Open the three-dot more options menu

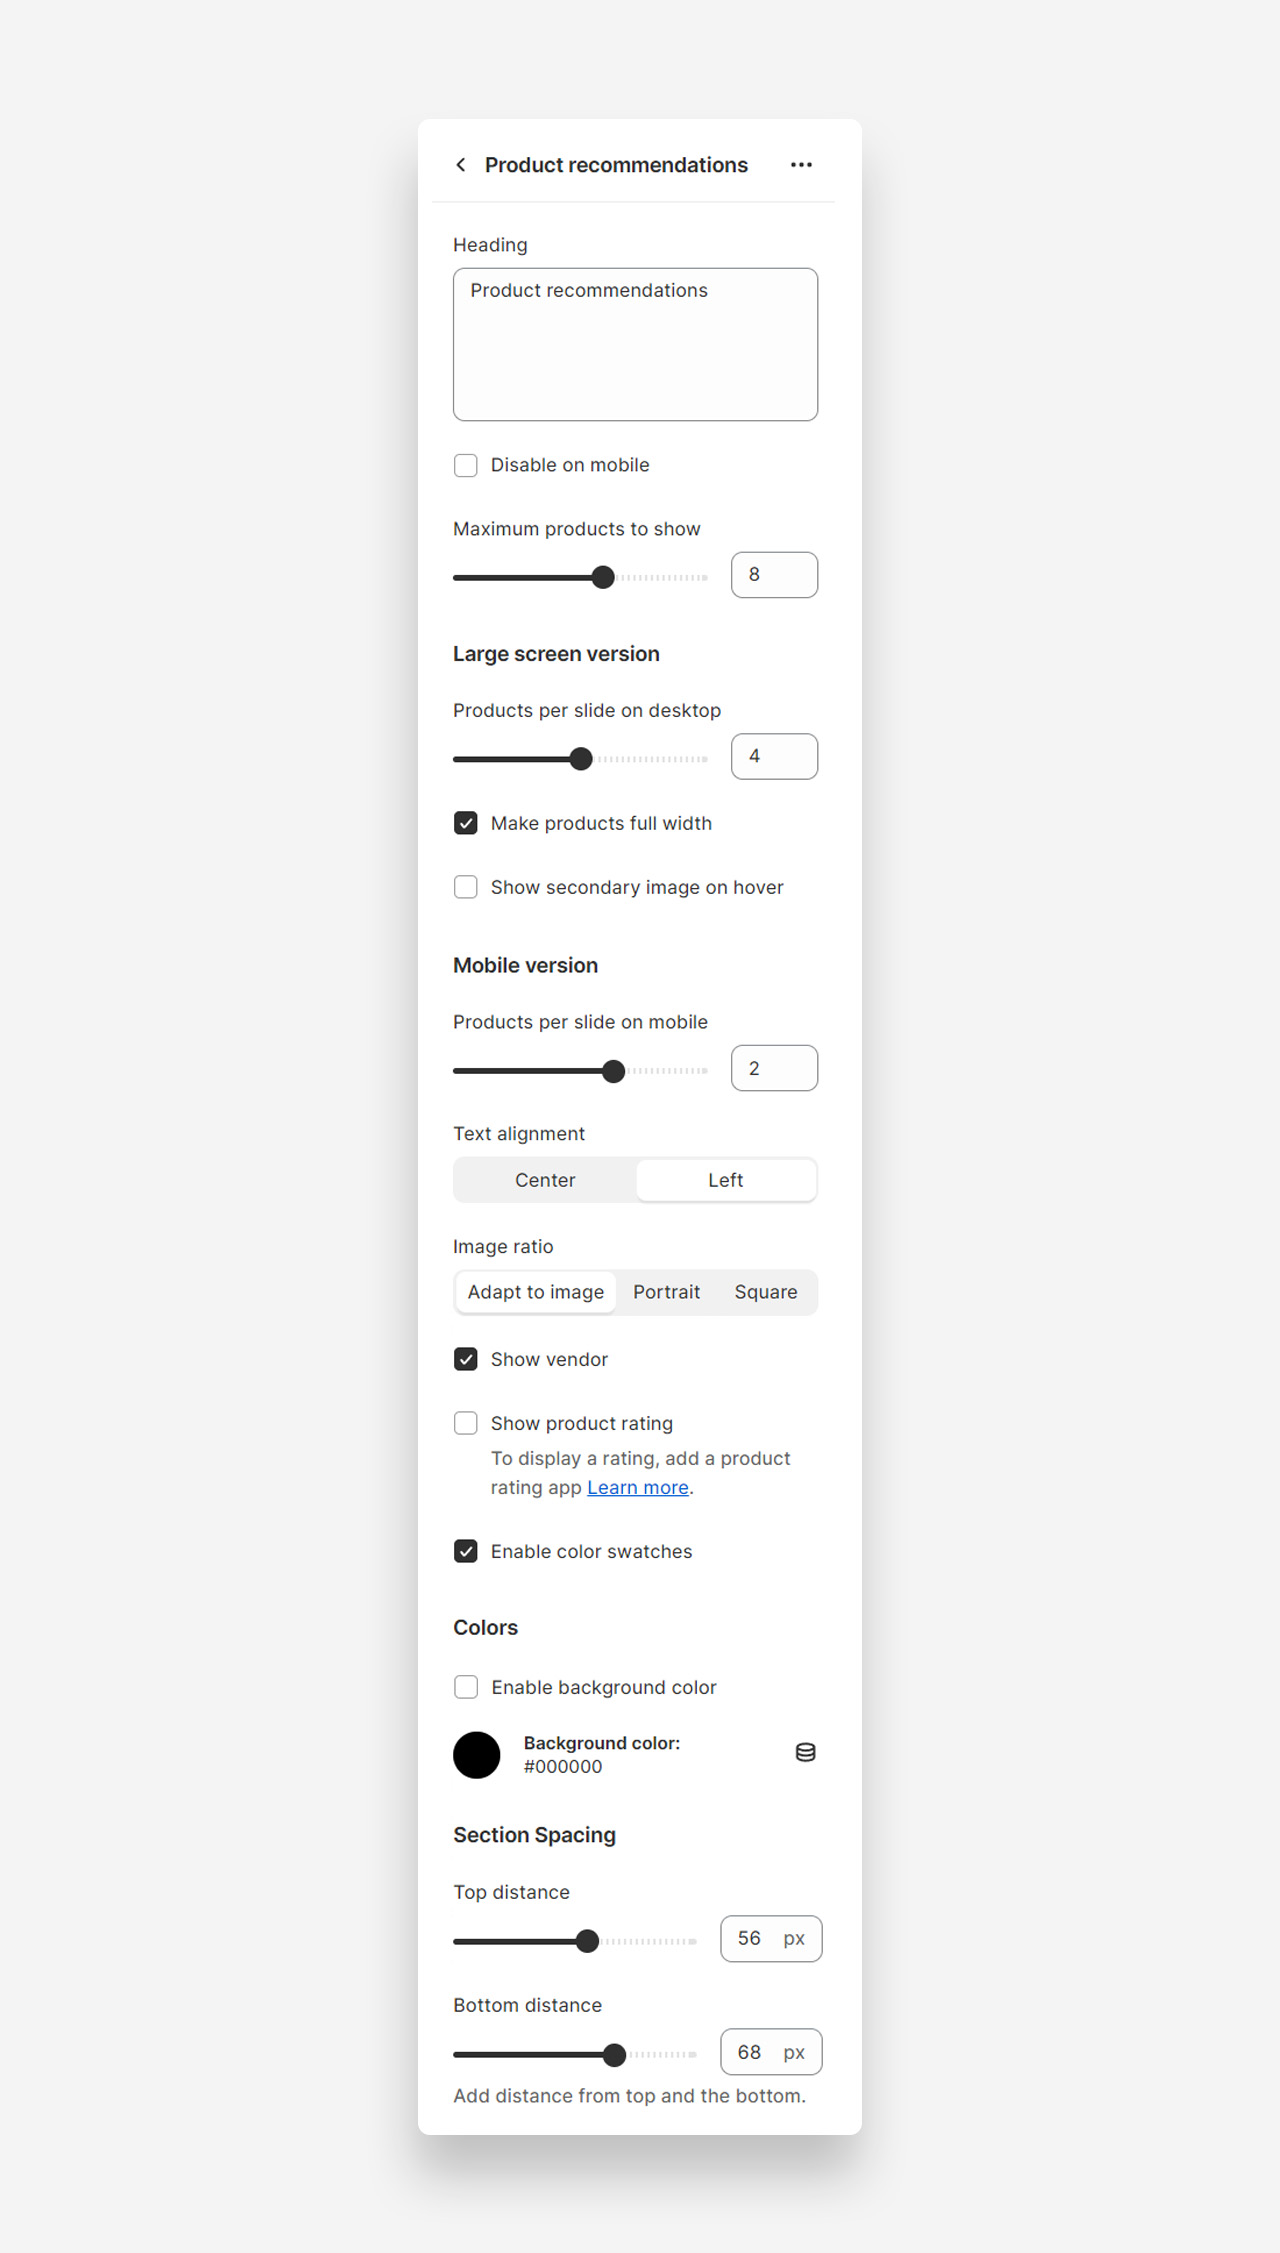[801, 165]
